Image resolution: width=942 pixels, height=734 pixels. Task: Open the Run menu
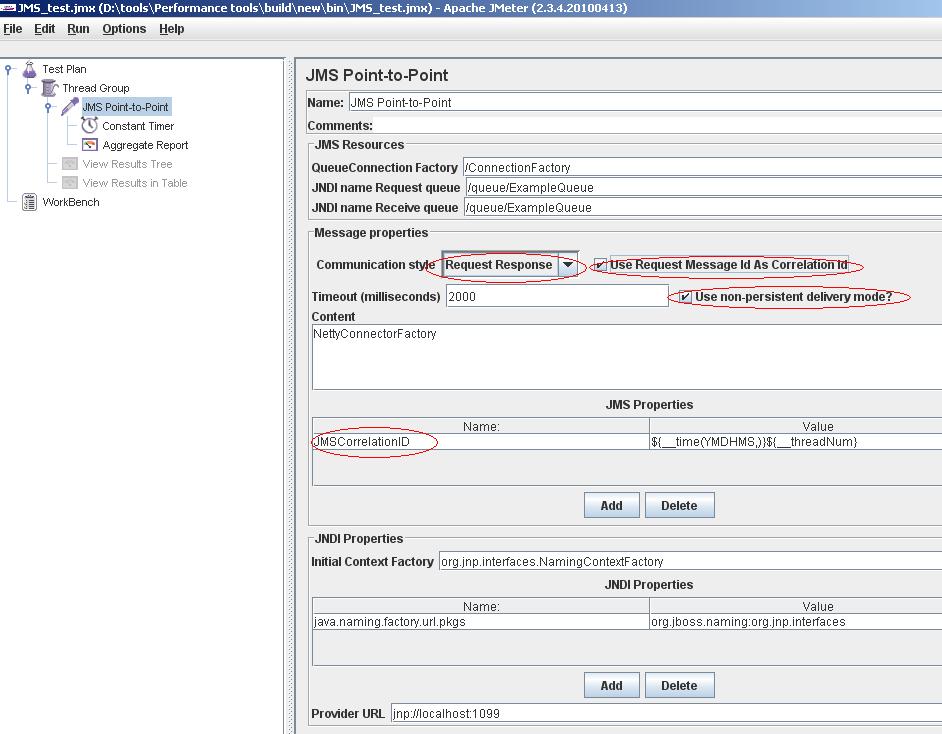(77, 29)
